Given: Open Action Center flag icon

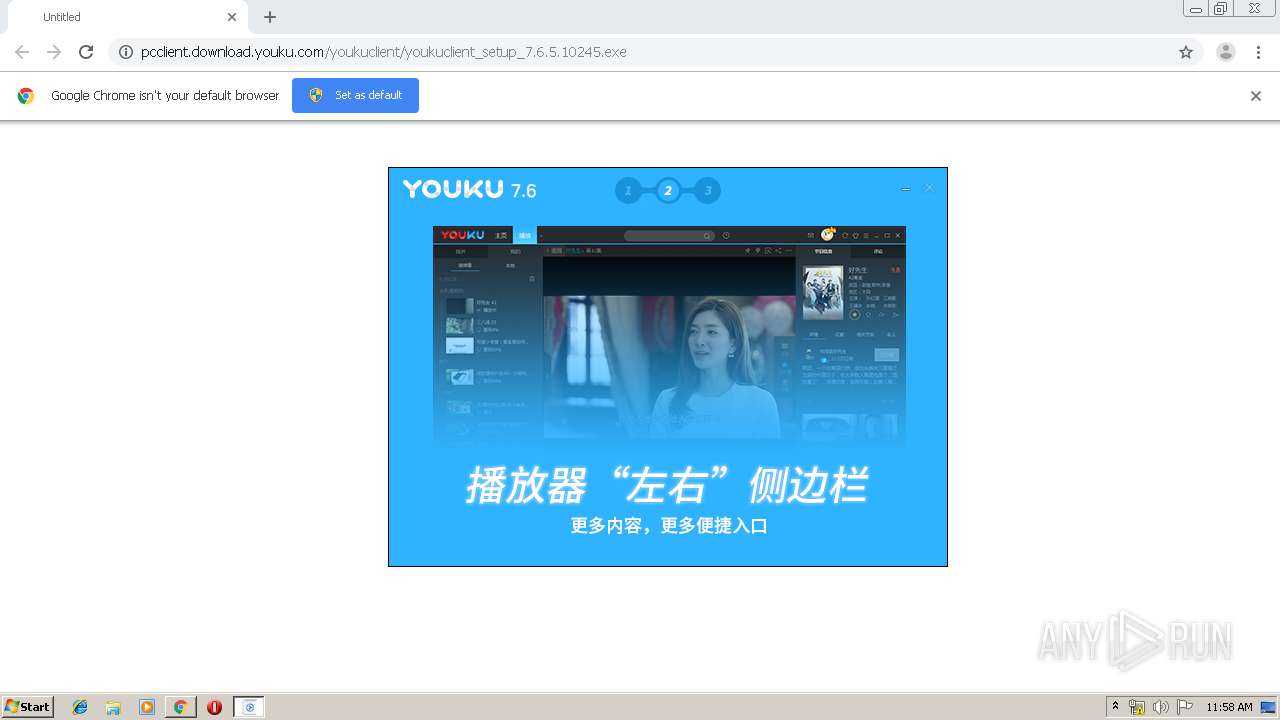Looking at the screenshot, I should 1185,707.
